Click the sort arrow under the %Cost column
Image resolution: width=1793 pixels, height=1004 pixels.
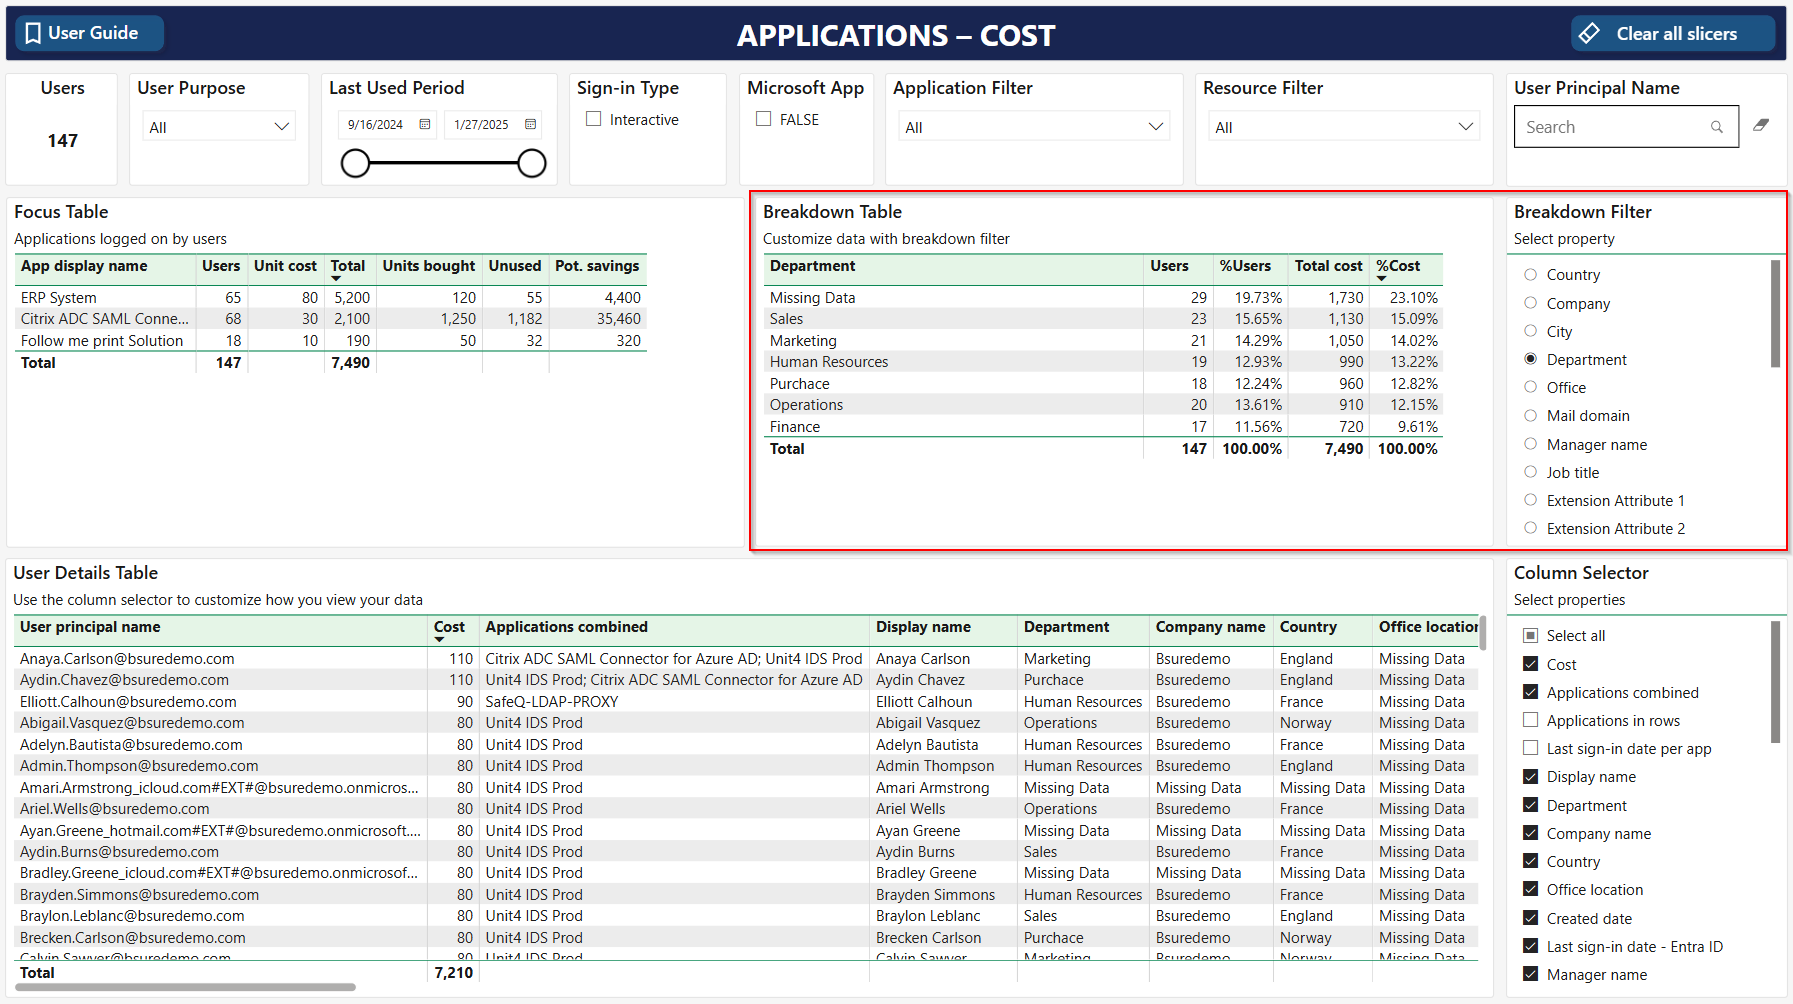point(1381,278)
